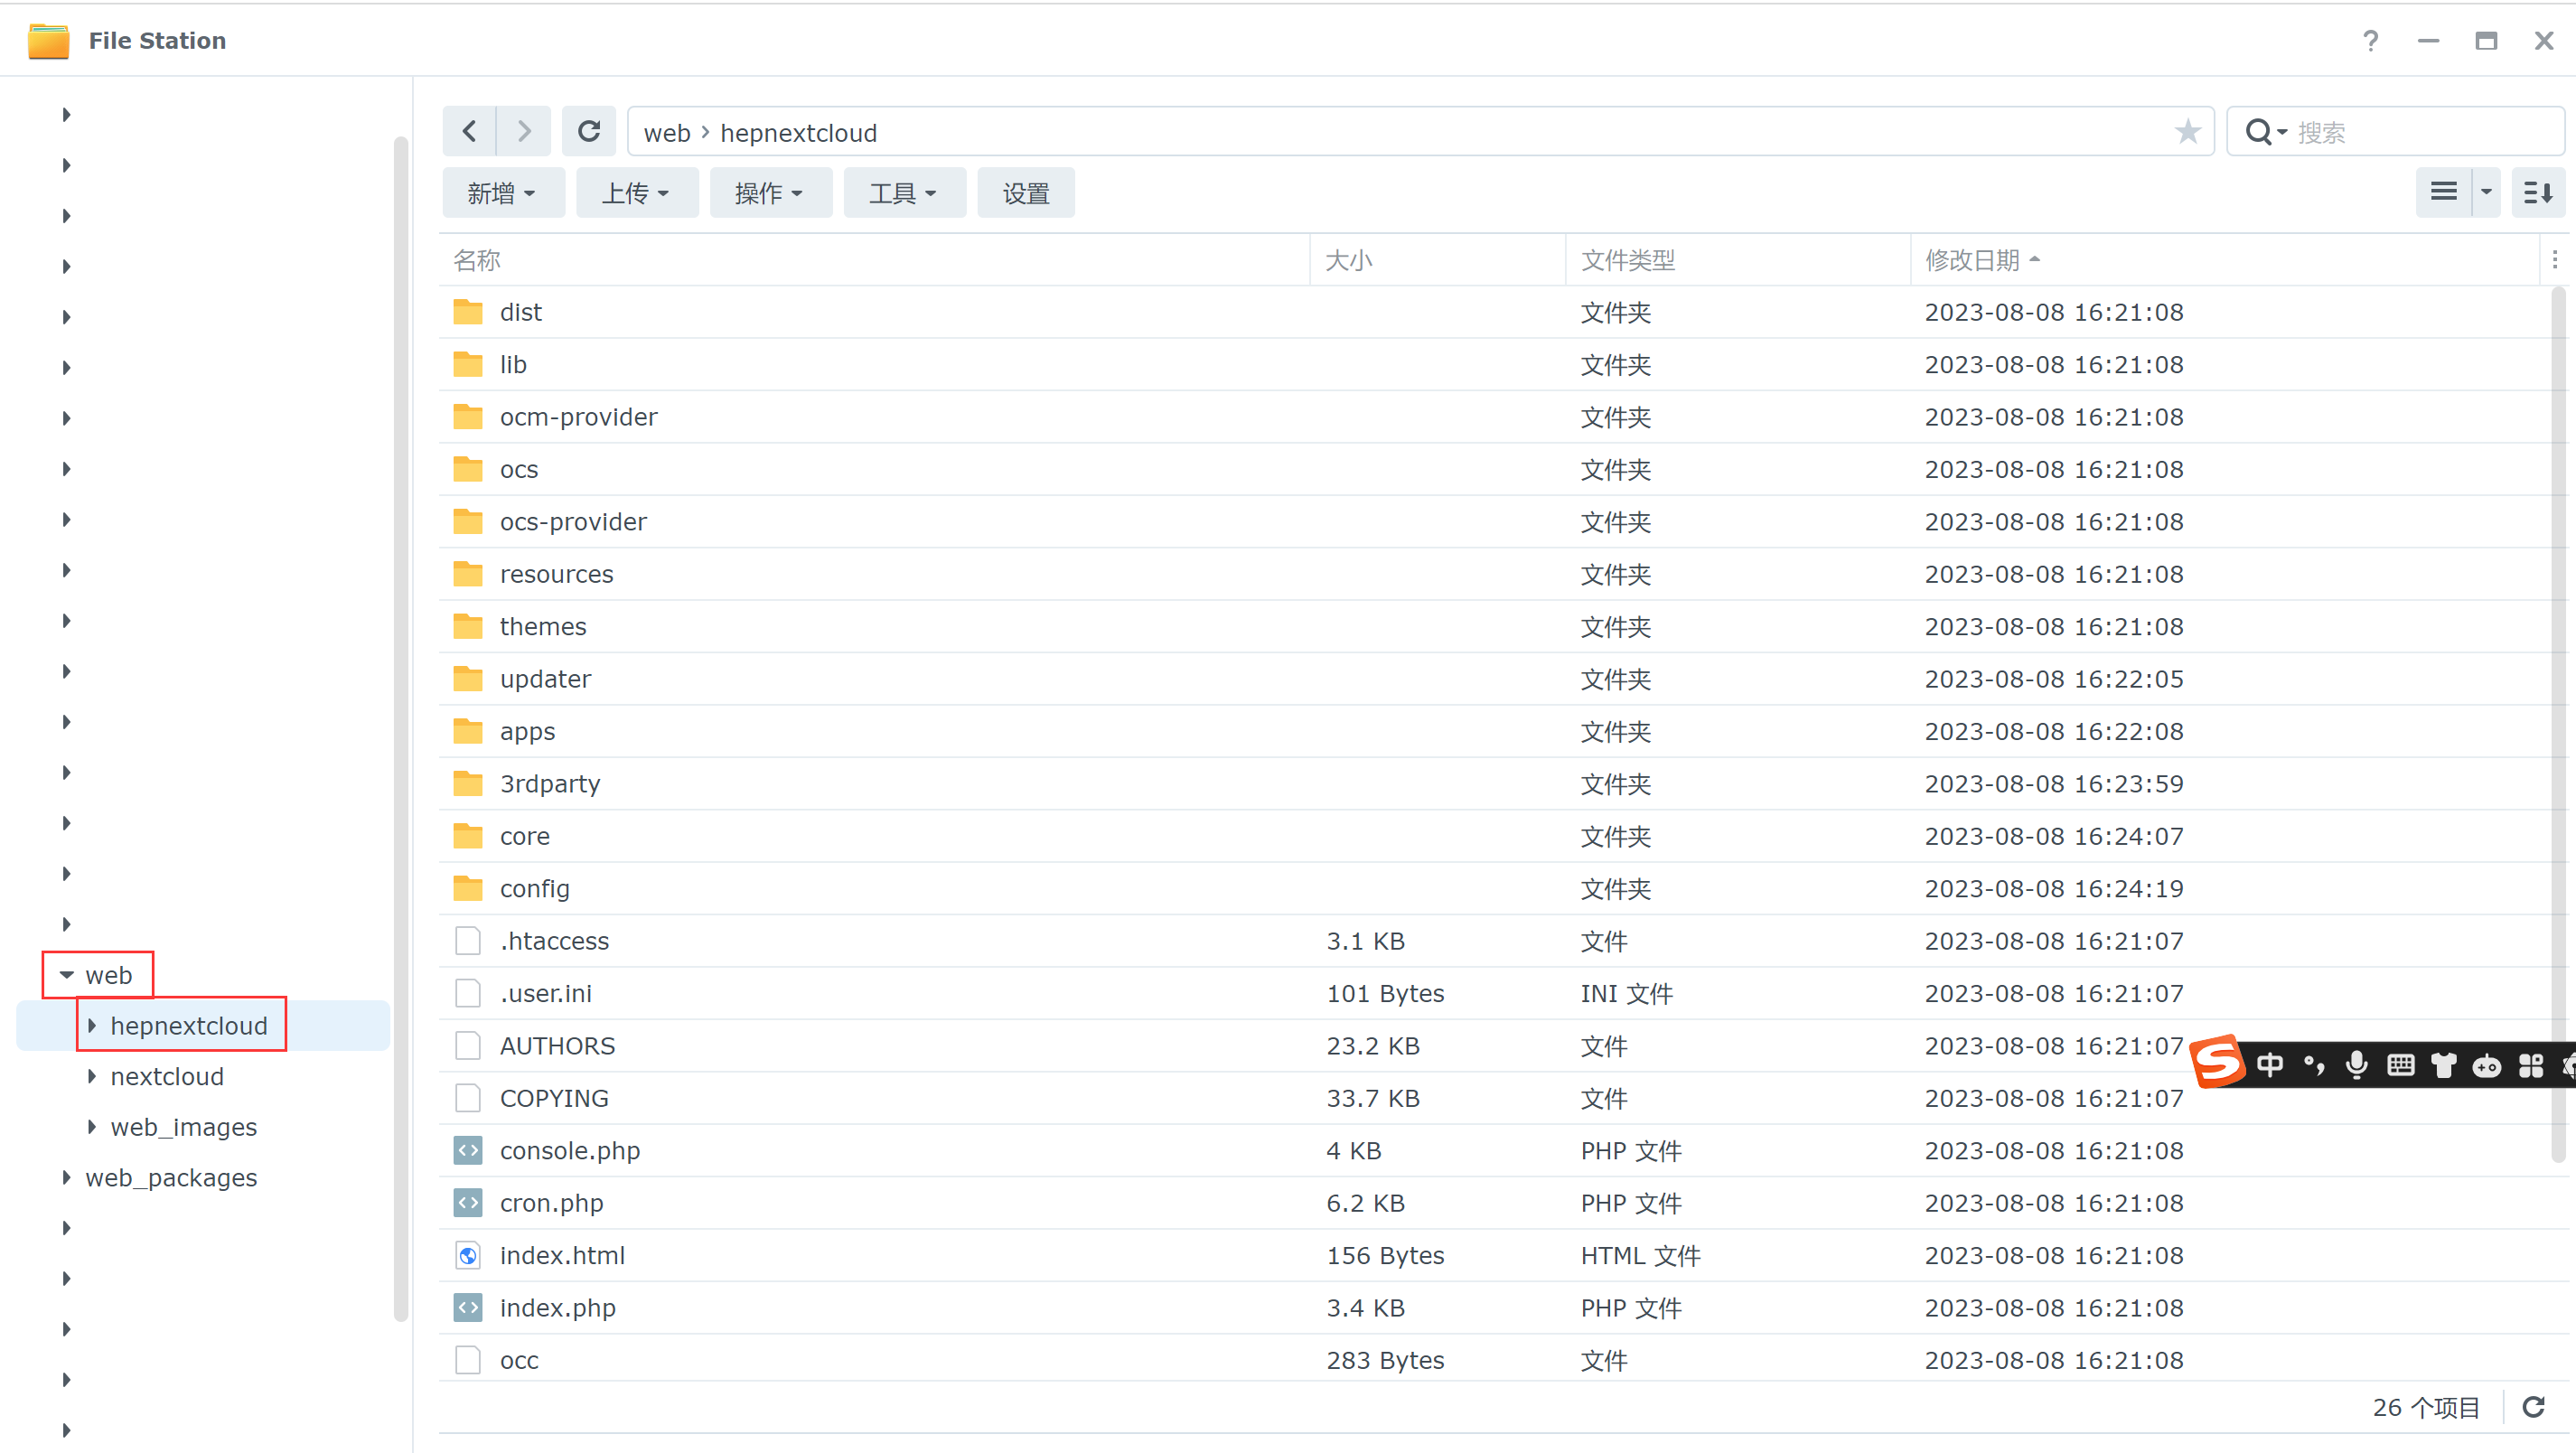Open column options three-dot menu
This screenshot has width=2576, height=1453.
(x=2554, y=260)
